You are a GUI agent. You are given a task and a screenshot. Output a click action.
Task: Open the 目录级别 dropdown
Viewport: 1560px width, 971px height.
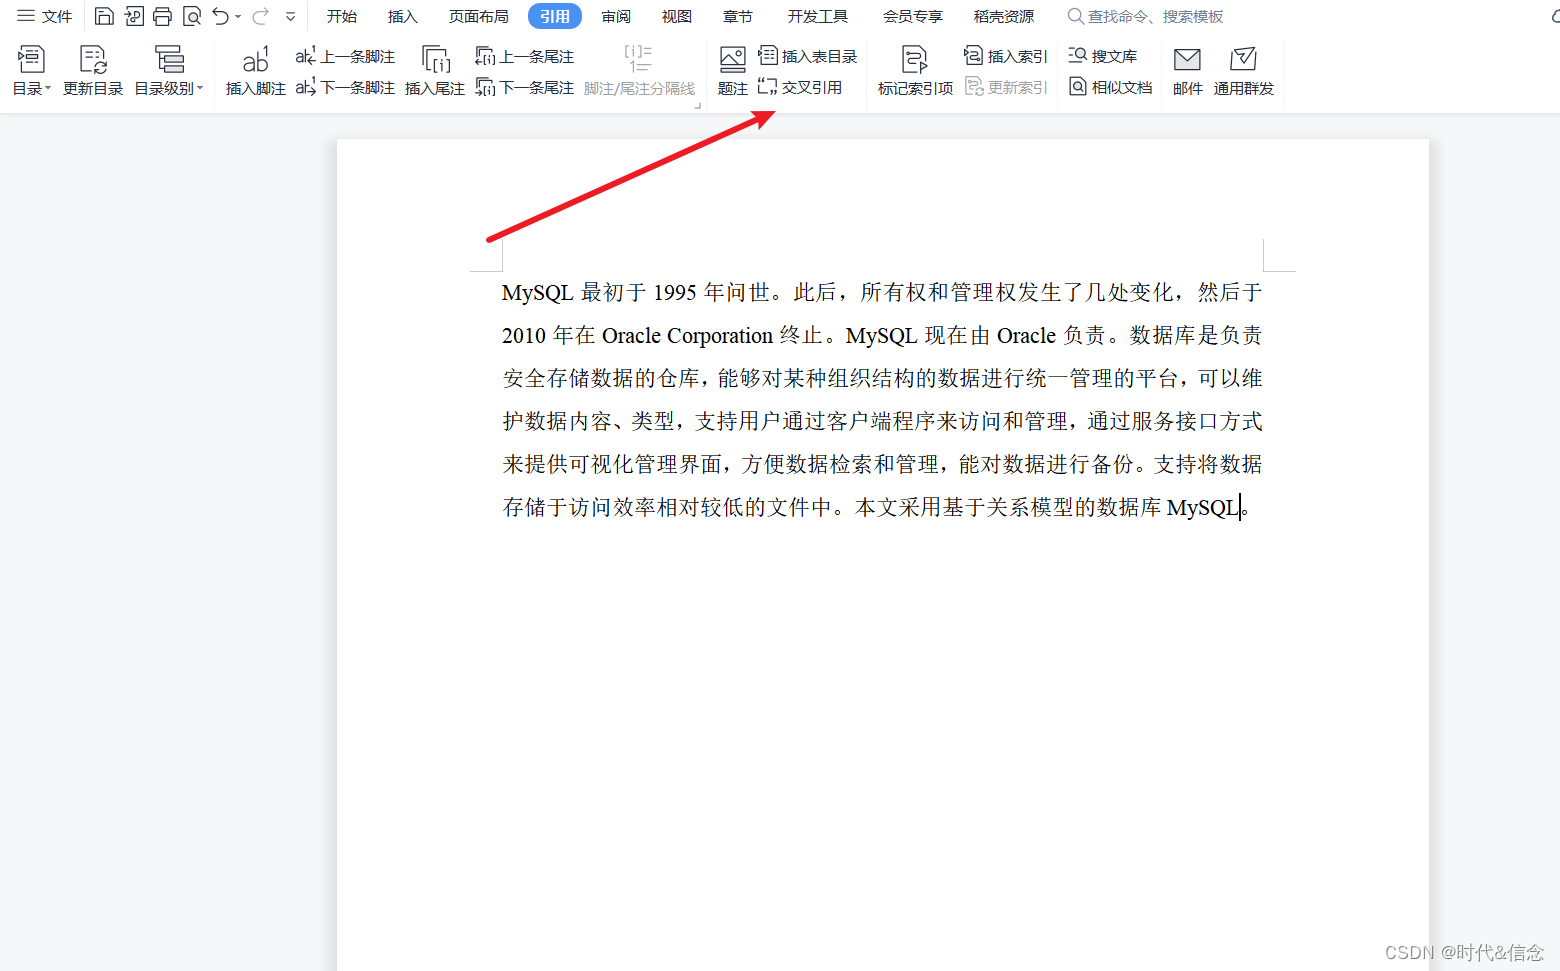coord(169,71)
